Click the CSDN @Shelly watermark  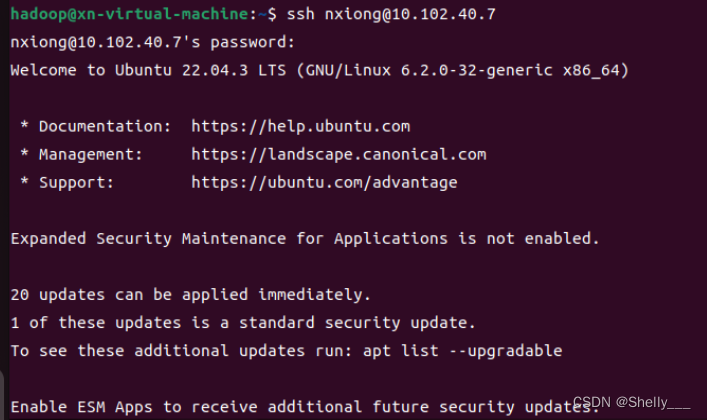click(x=632, y=402)
